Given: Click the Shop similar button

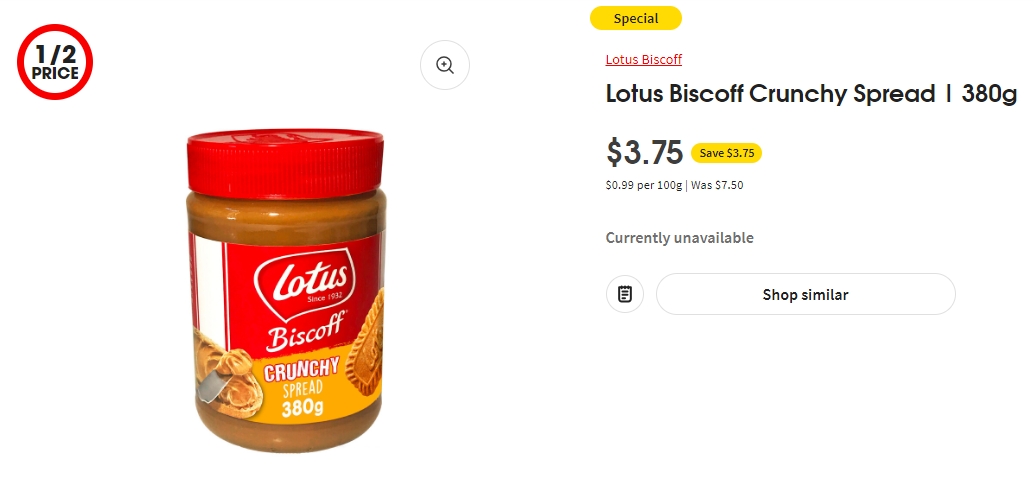Looking at the screenshot, I should [x=805, y=294].
